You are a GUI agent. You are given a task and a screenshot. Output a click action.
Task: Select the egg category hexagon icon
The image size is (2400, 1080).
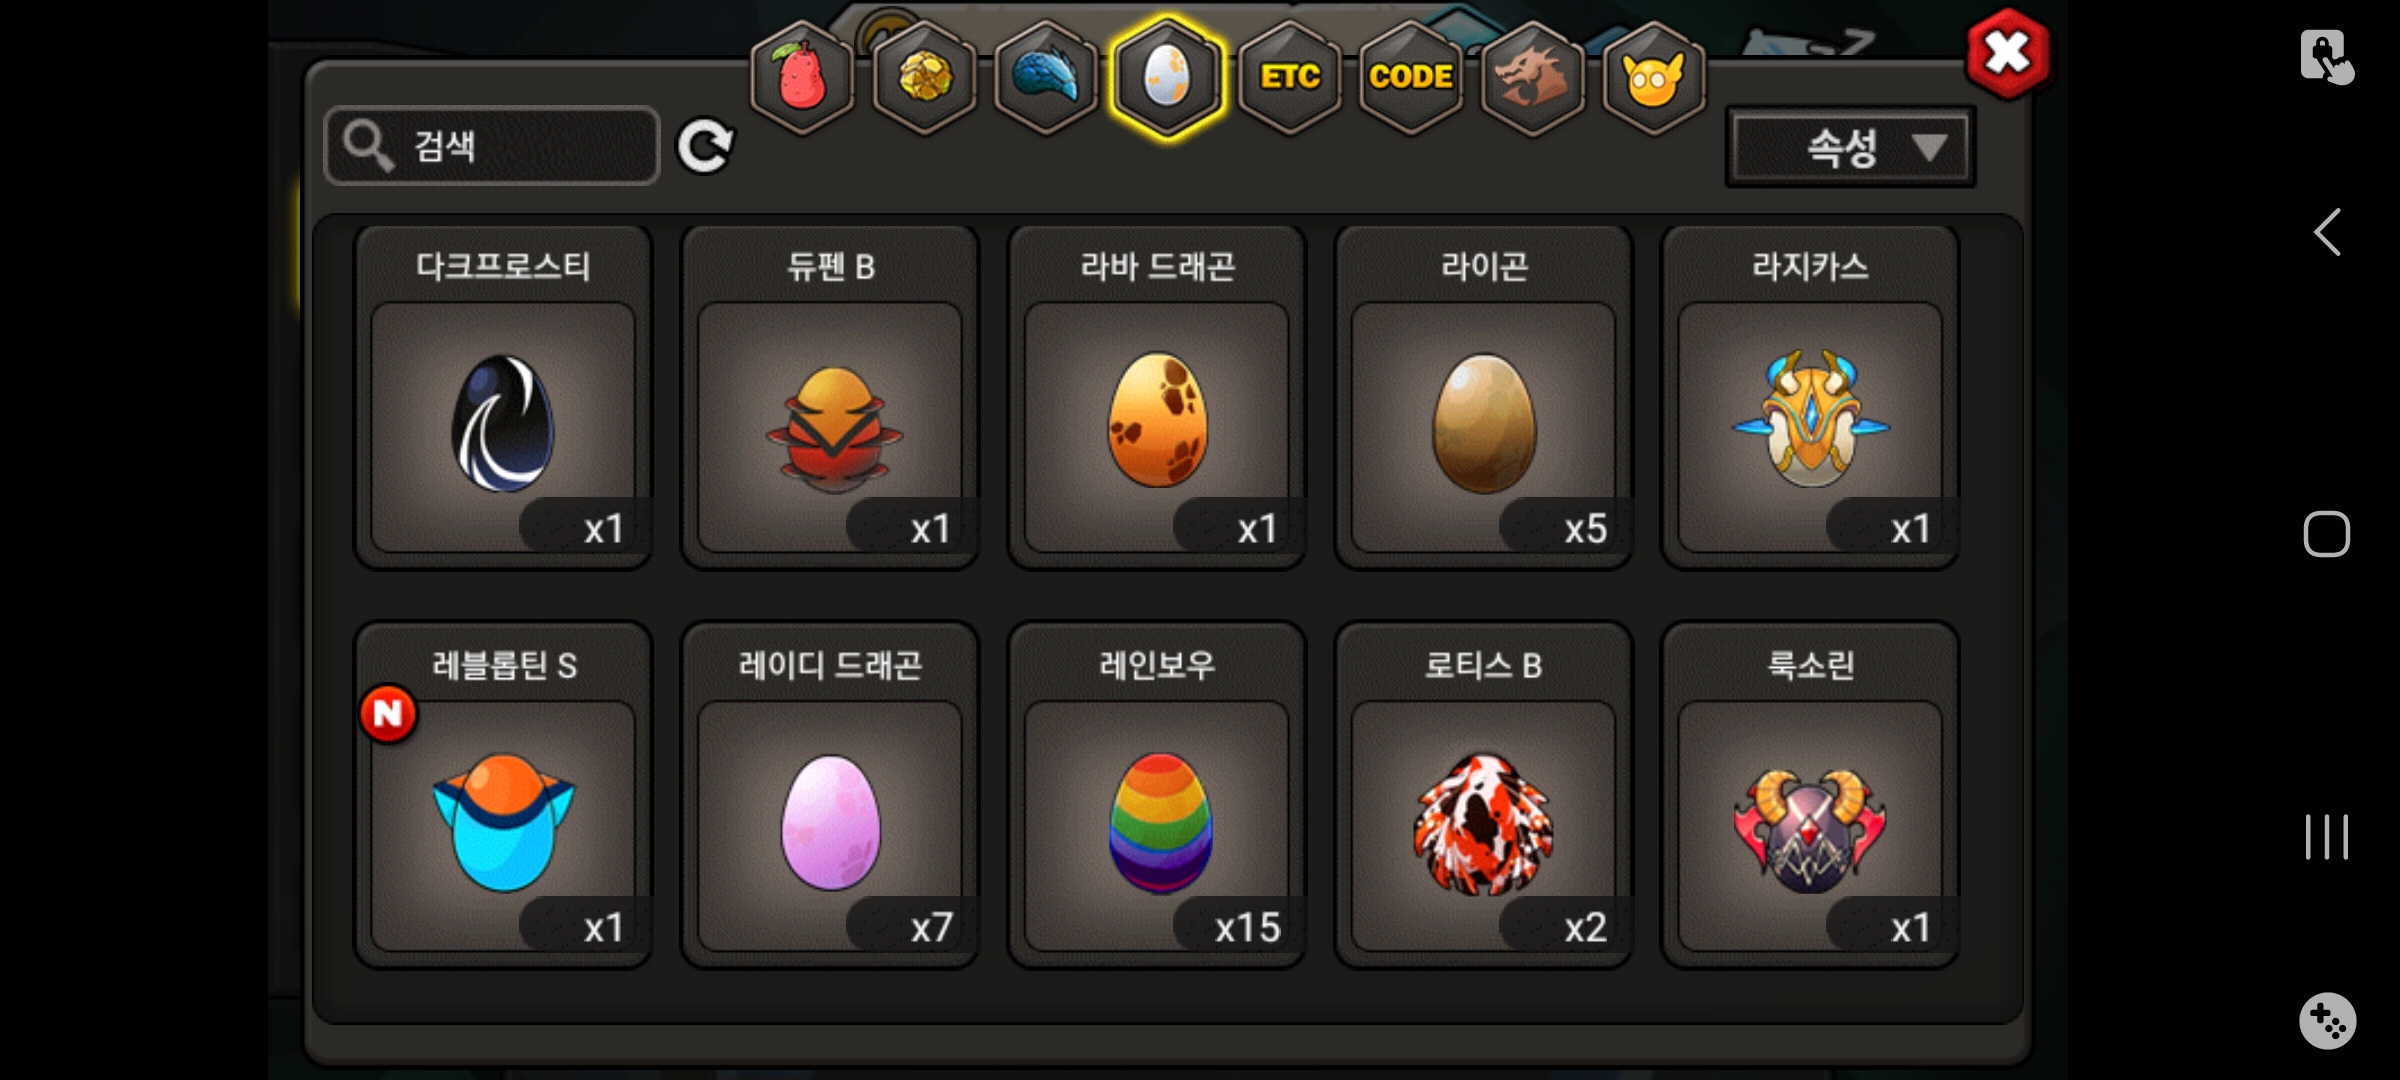(x=1167, y=77)
